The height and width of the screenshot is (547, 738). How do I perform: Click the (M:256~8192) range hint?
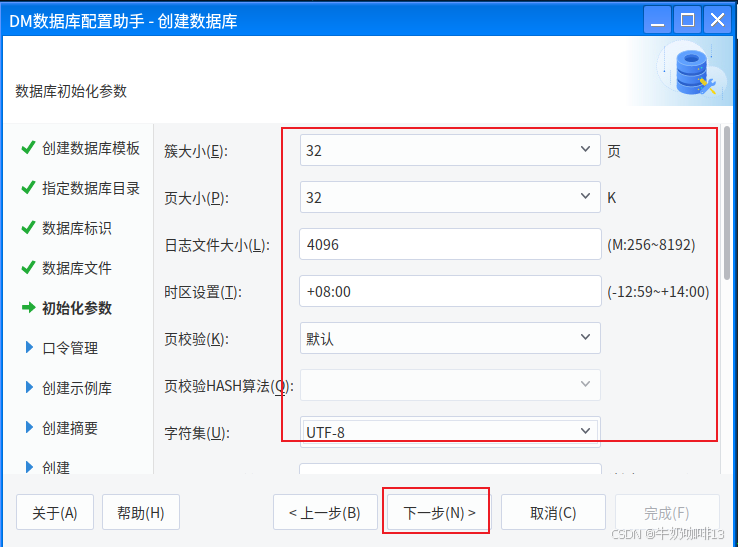coord(651,245)
